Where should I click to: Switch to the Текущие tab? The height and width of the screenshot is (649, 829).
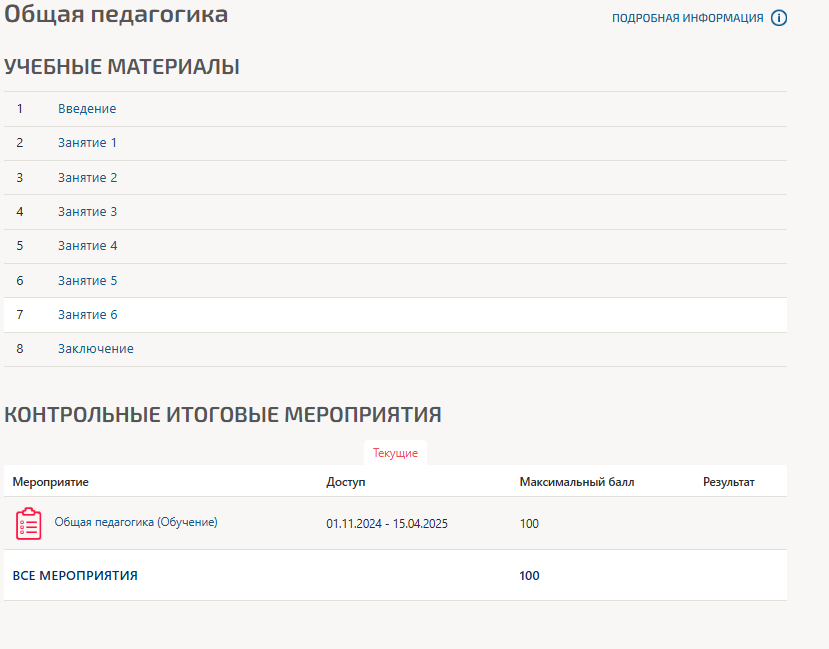(395, 453)
